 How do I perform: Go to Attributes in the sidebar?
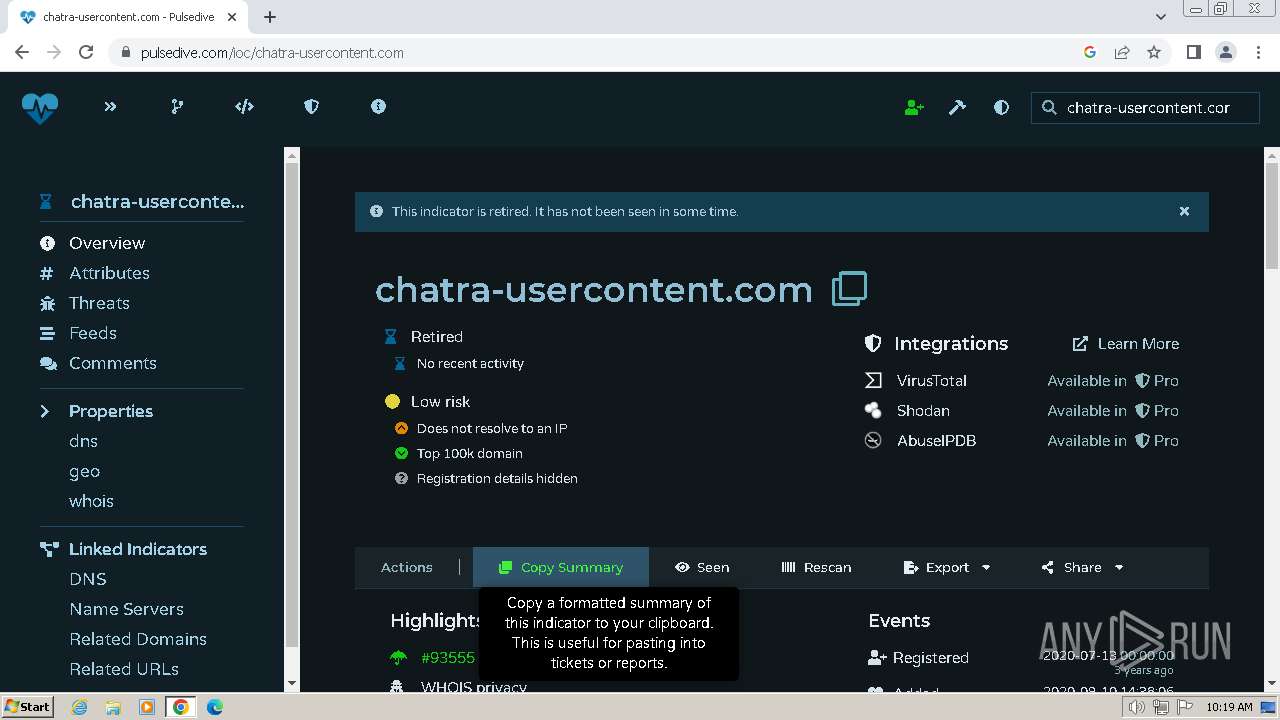[109, 273]
